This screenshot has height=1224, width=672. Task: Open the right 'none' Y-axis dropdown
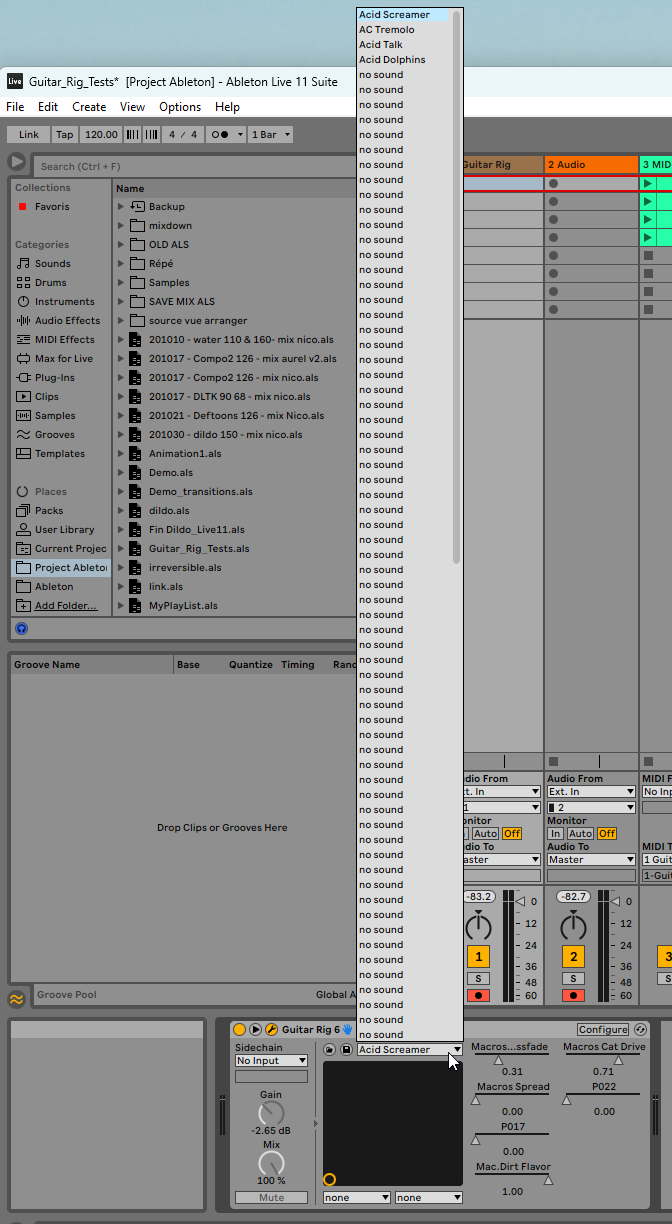(429, 1197)
